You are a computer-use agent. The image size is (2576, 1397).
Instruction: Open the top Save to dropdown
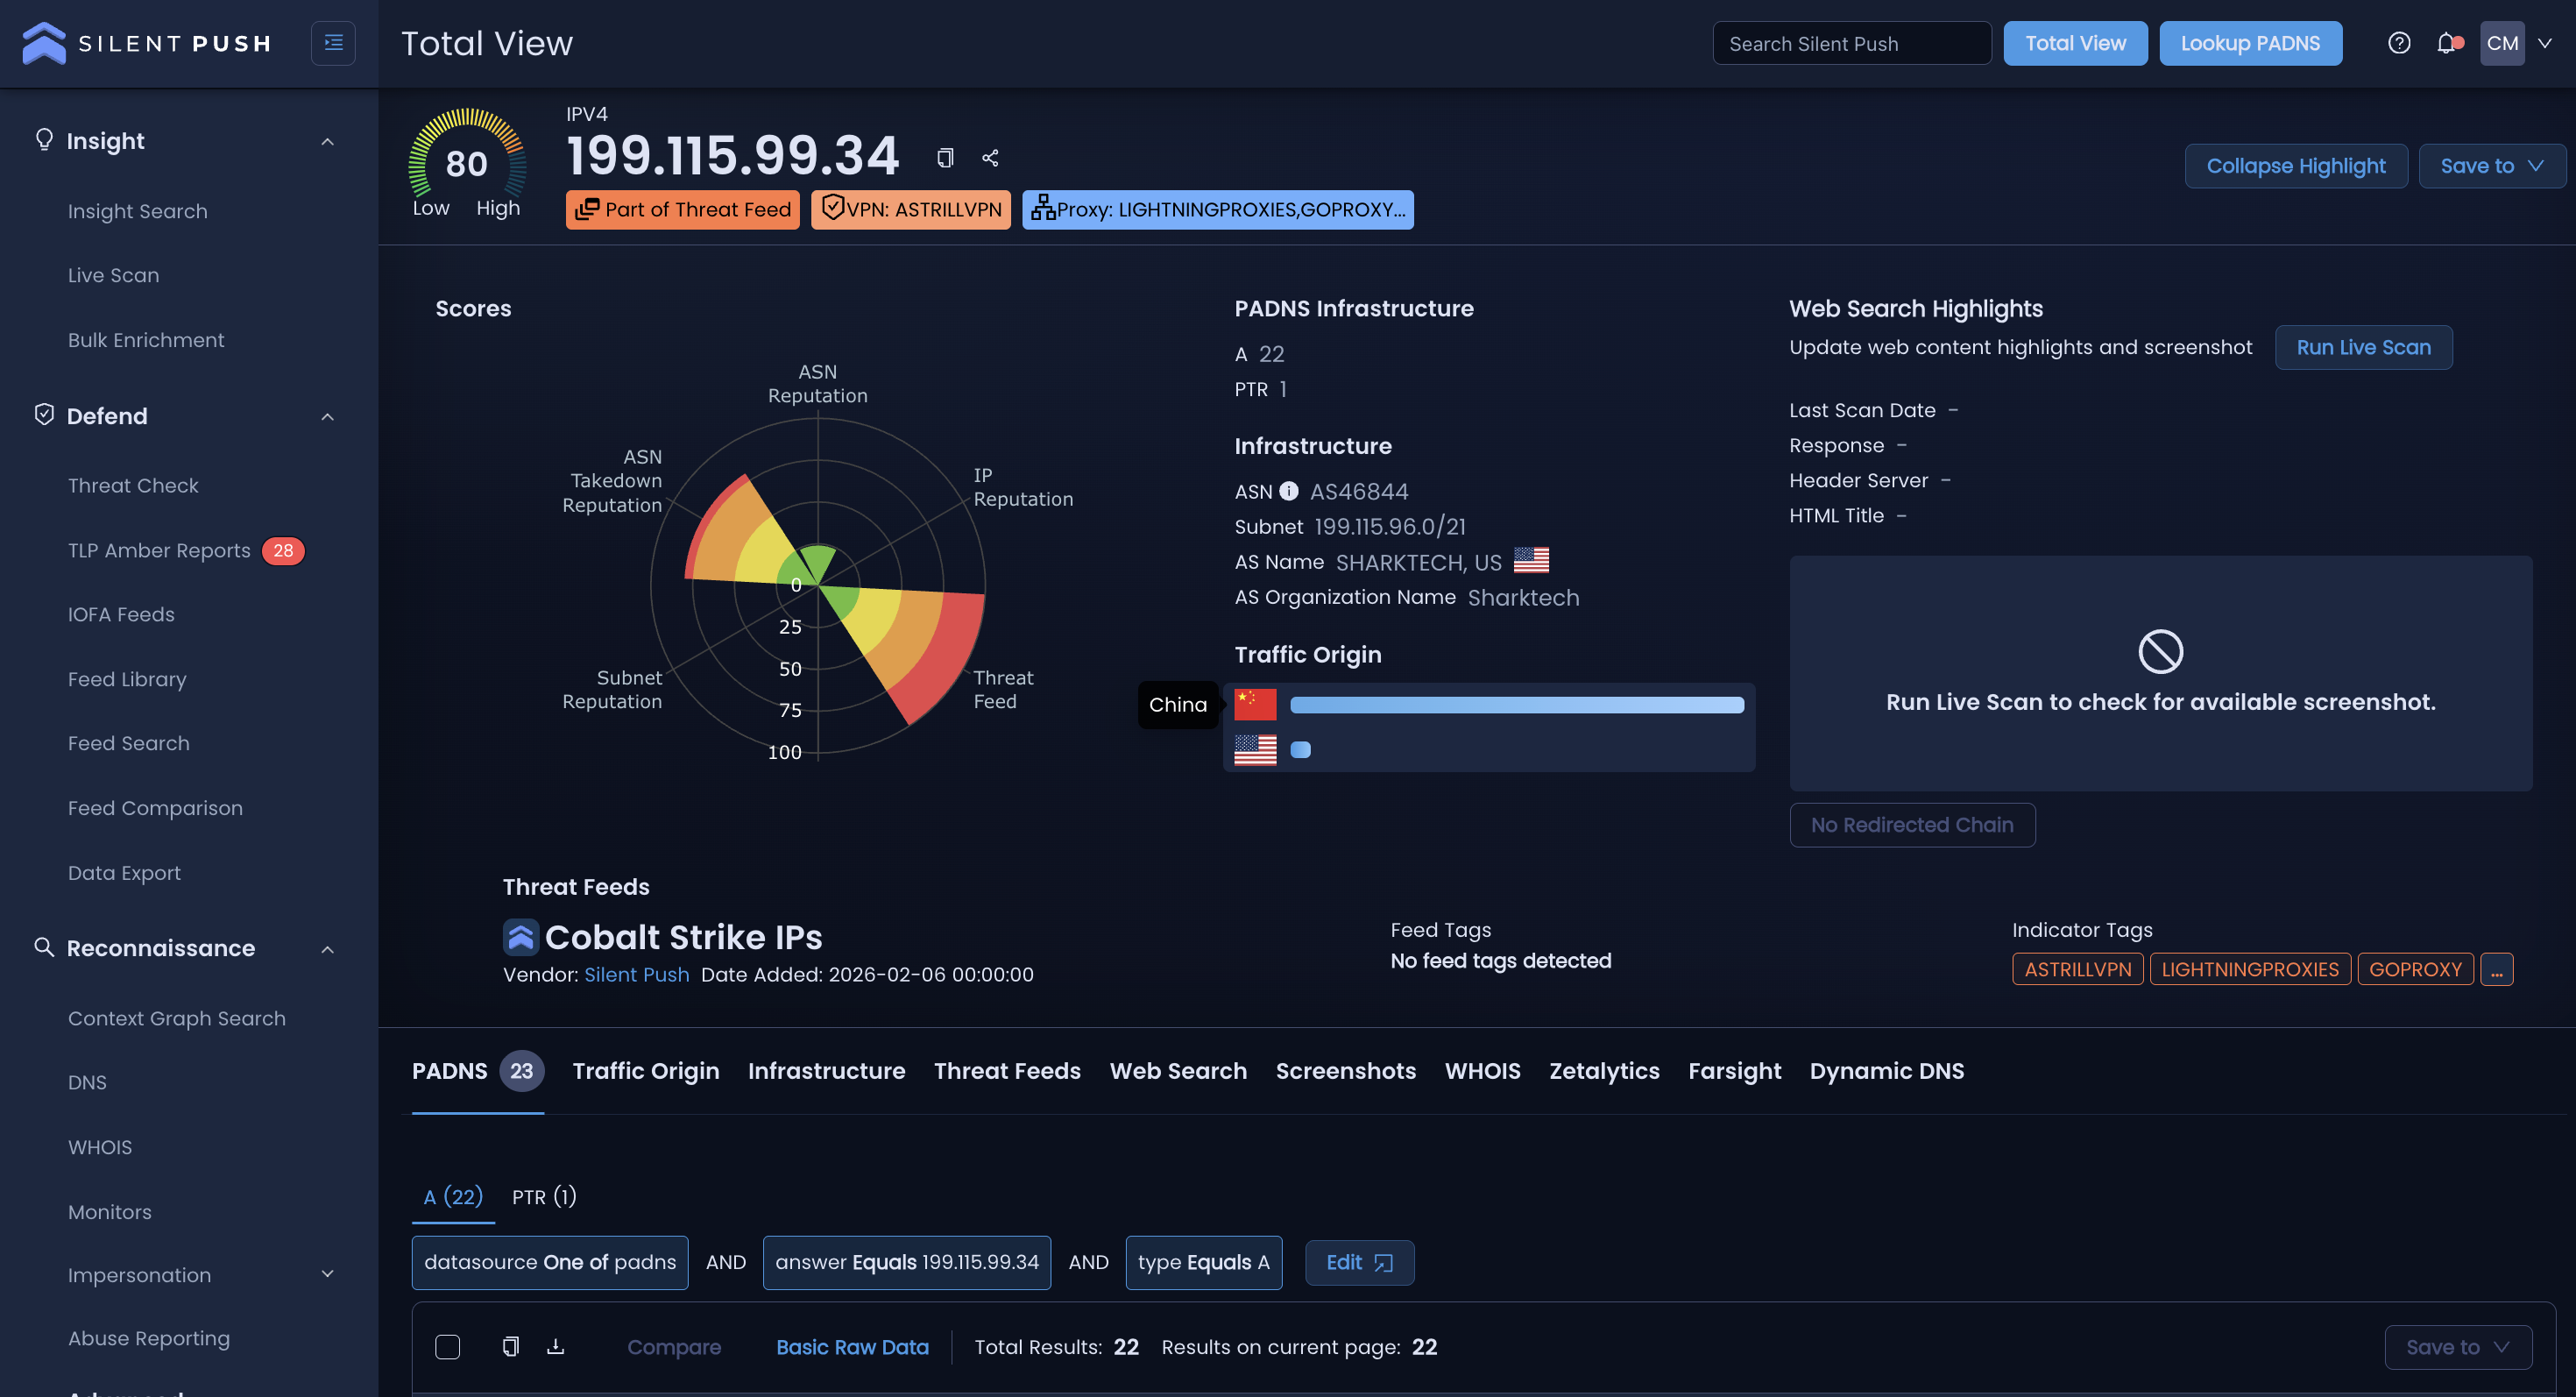click(2491, 166)
